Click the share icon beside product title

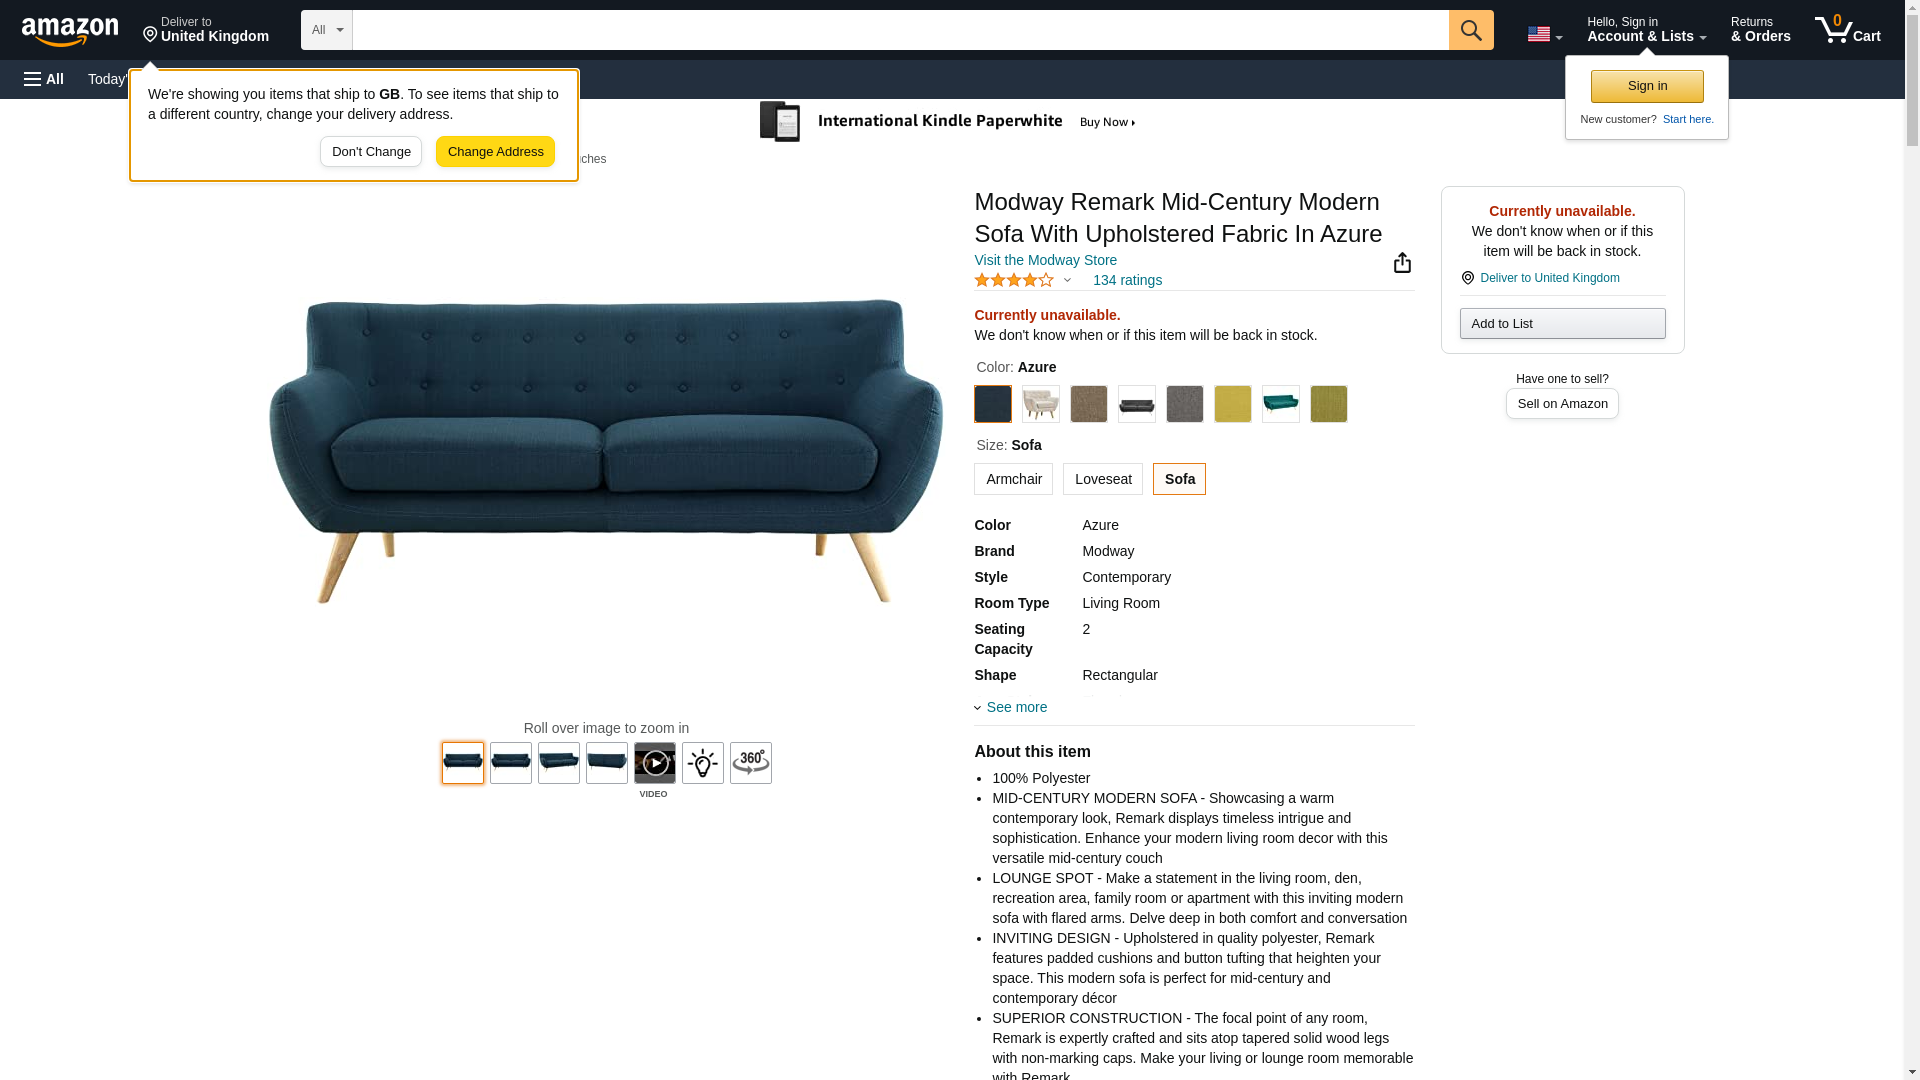tap(1402, 262)
